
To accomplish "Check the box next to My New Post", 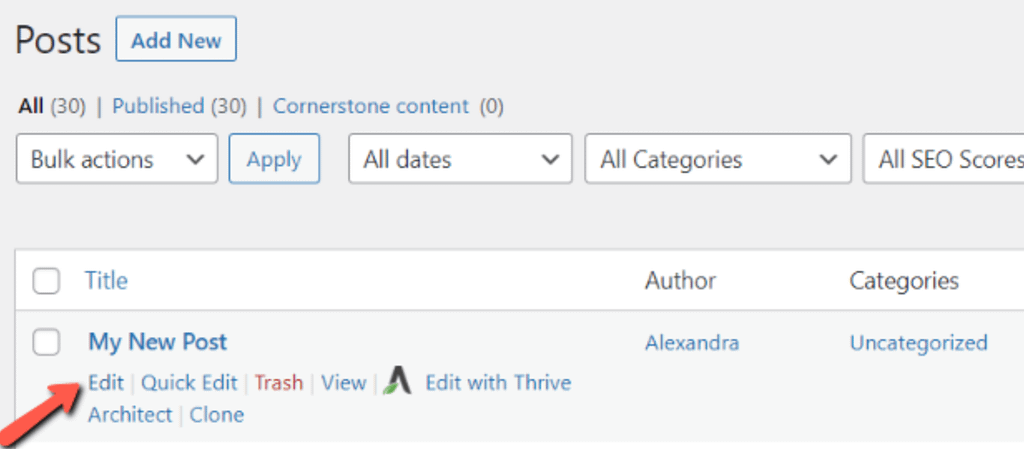I will point(46,342).
